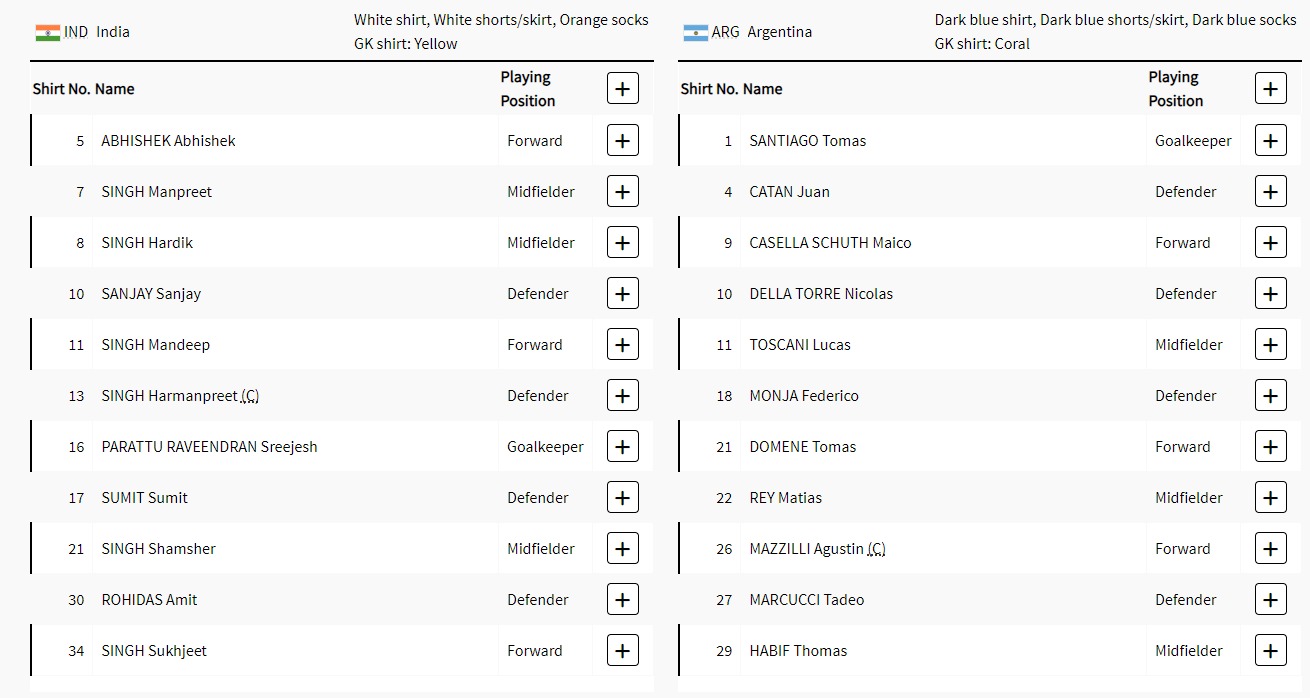Click the captain (C) marker beside MAZZILLI Agustin
Image resolution: width=1310 pixels, height=698 pixels.
pyautogui.click(x=876, y=549)
